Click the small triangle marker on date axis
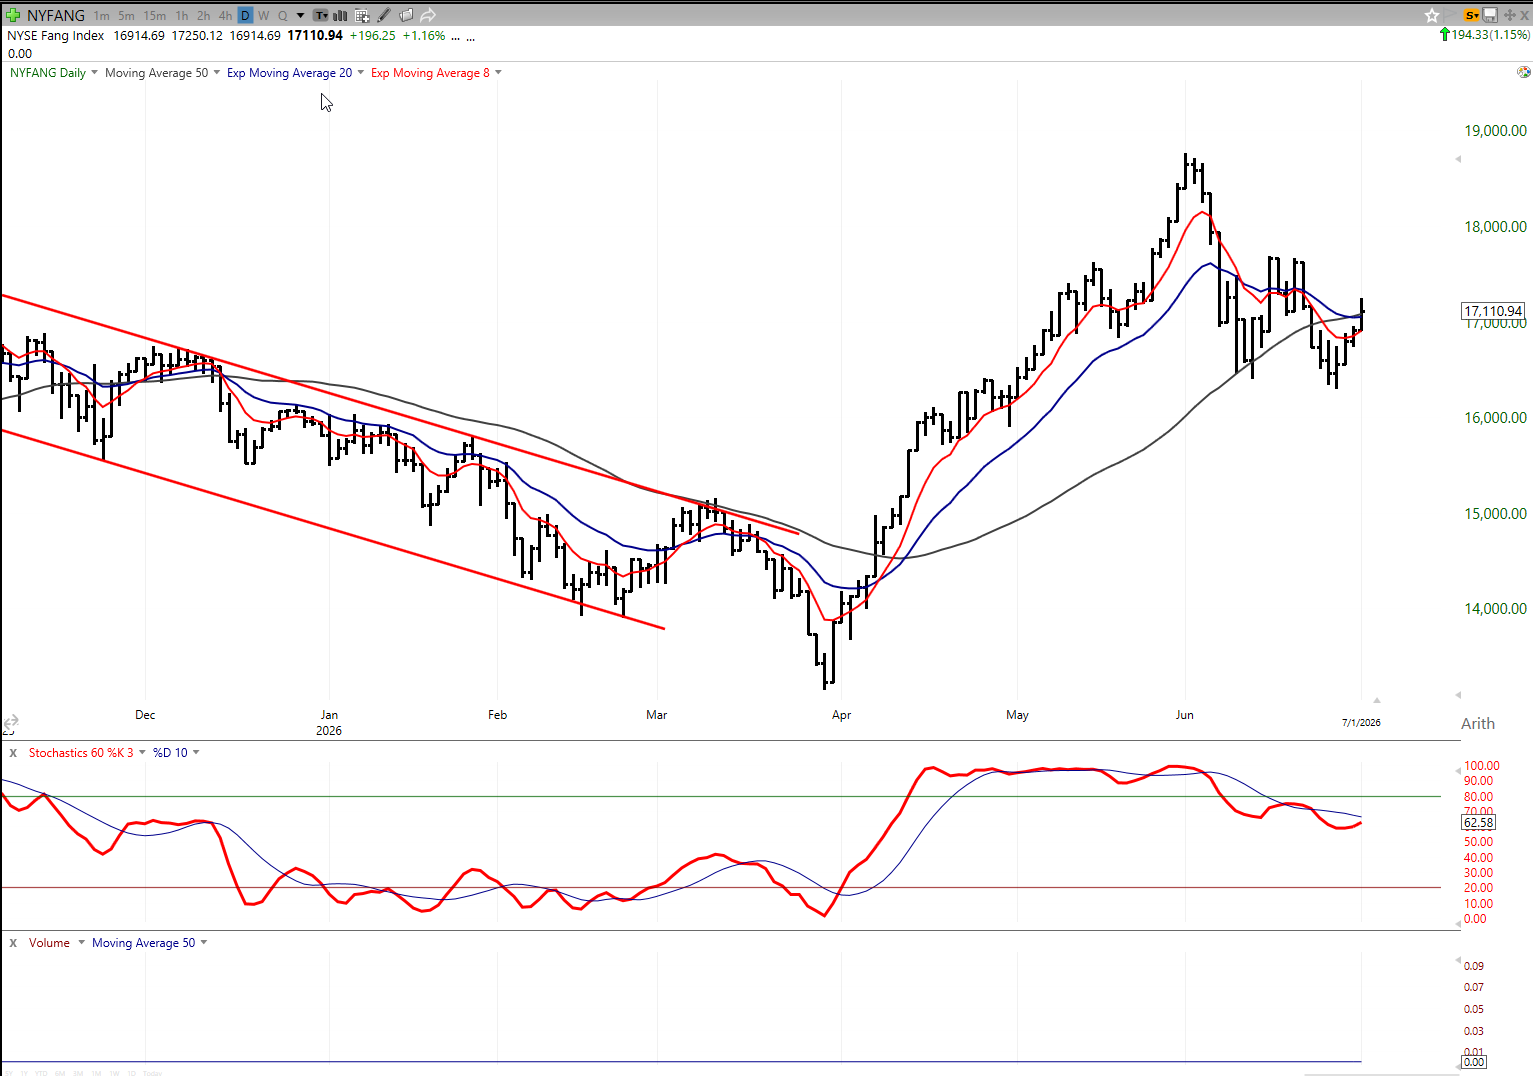Screen dimensions: 1533x1076 tap(1377, 700)
